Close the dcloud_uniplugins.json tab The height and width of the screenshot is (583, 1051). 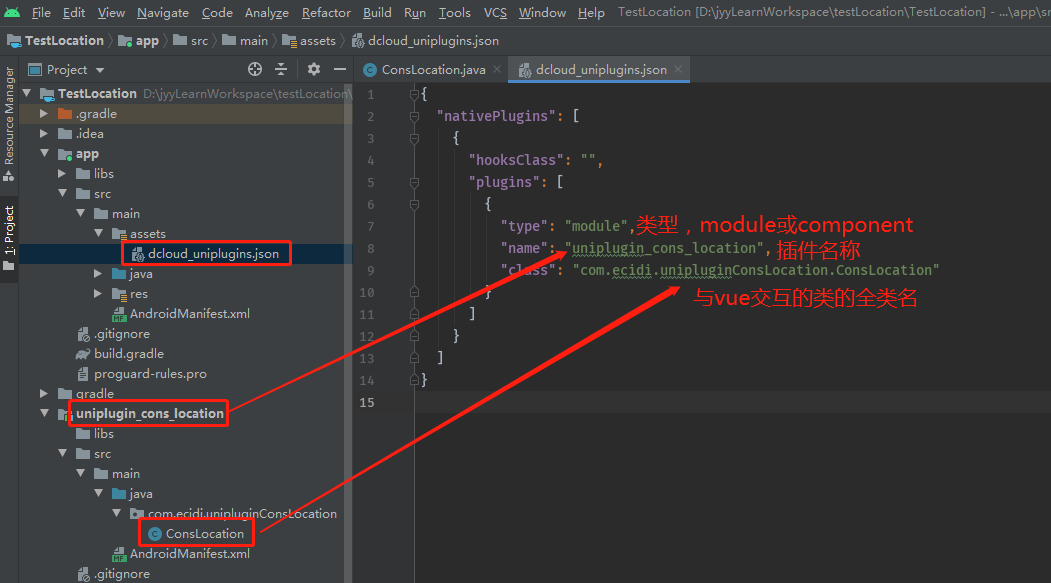tap(678, 69)
